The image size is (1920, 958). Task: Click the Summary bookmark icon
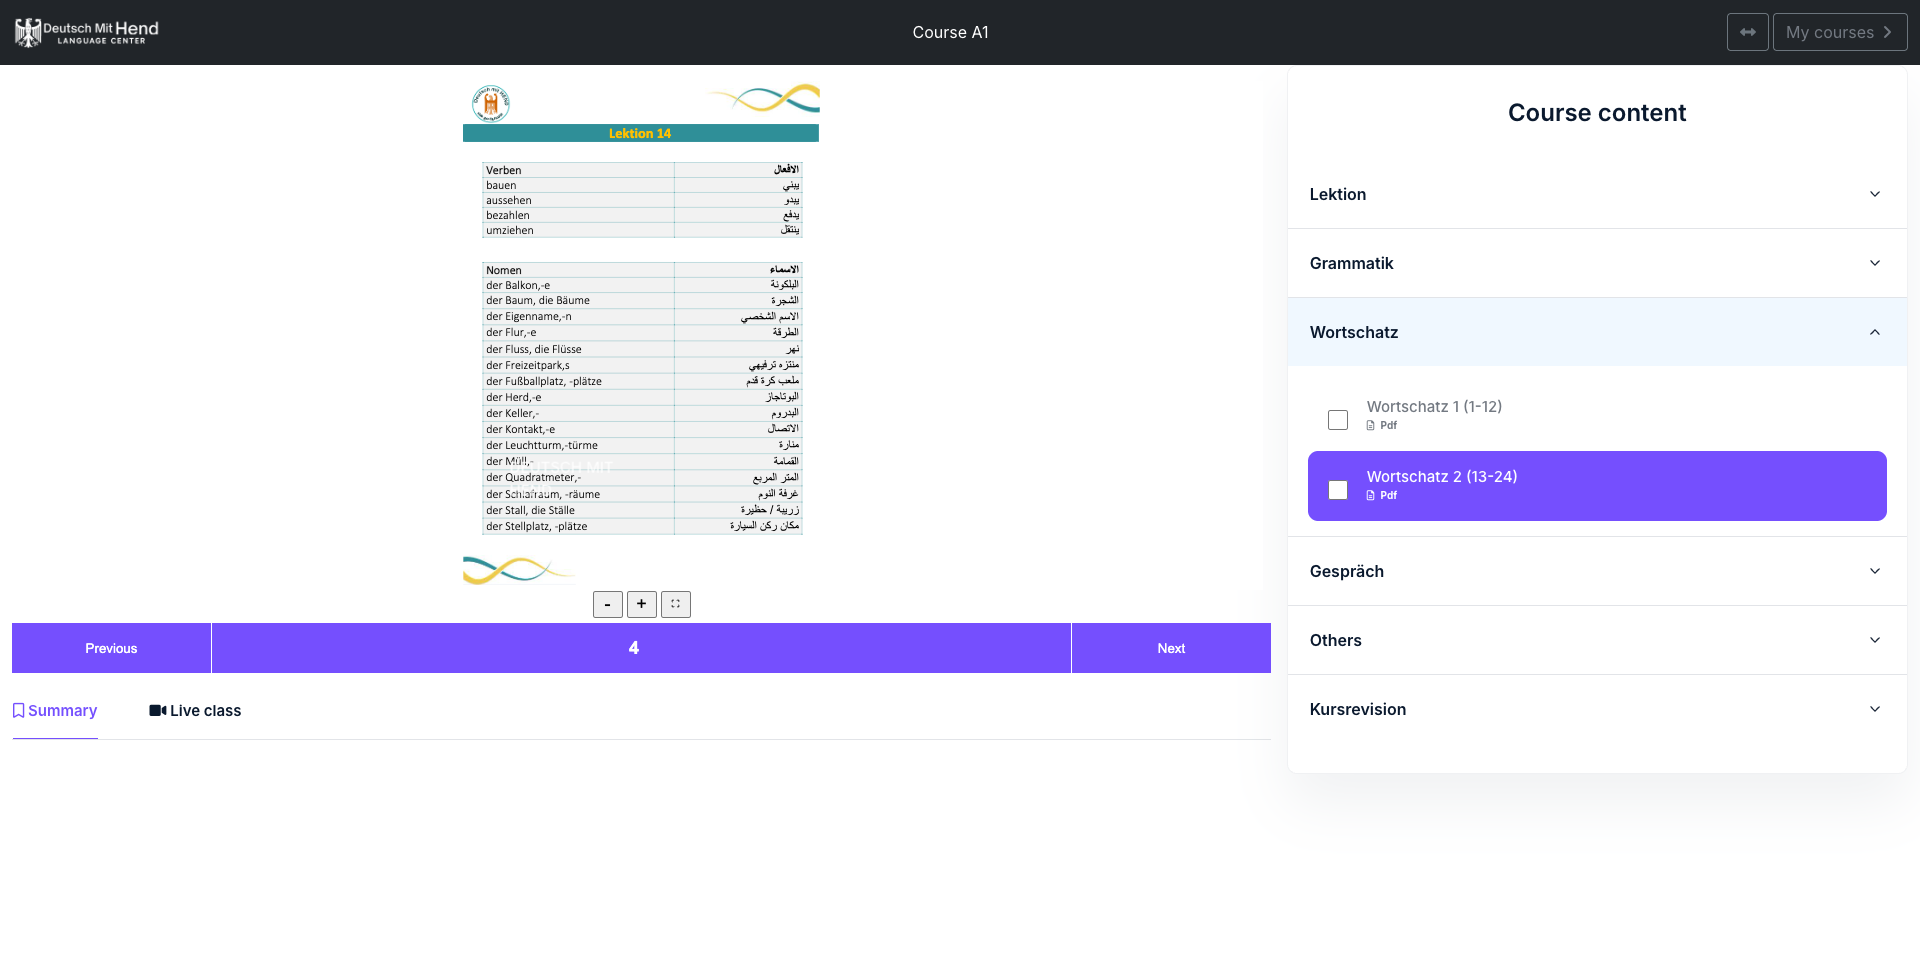coord(18,711)
